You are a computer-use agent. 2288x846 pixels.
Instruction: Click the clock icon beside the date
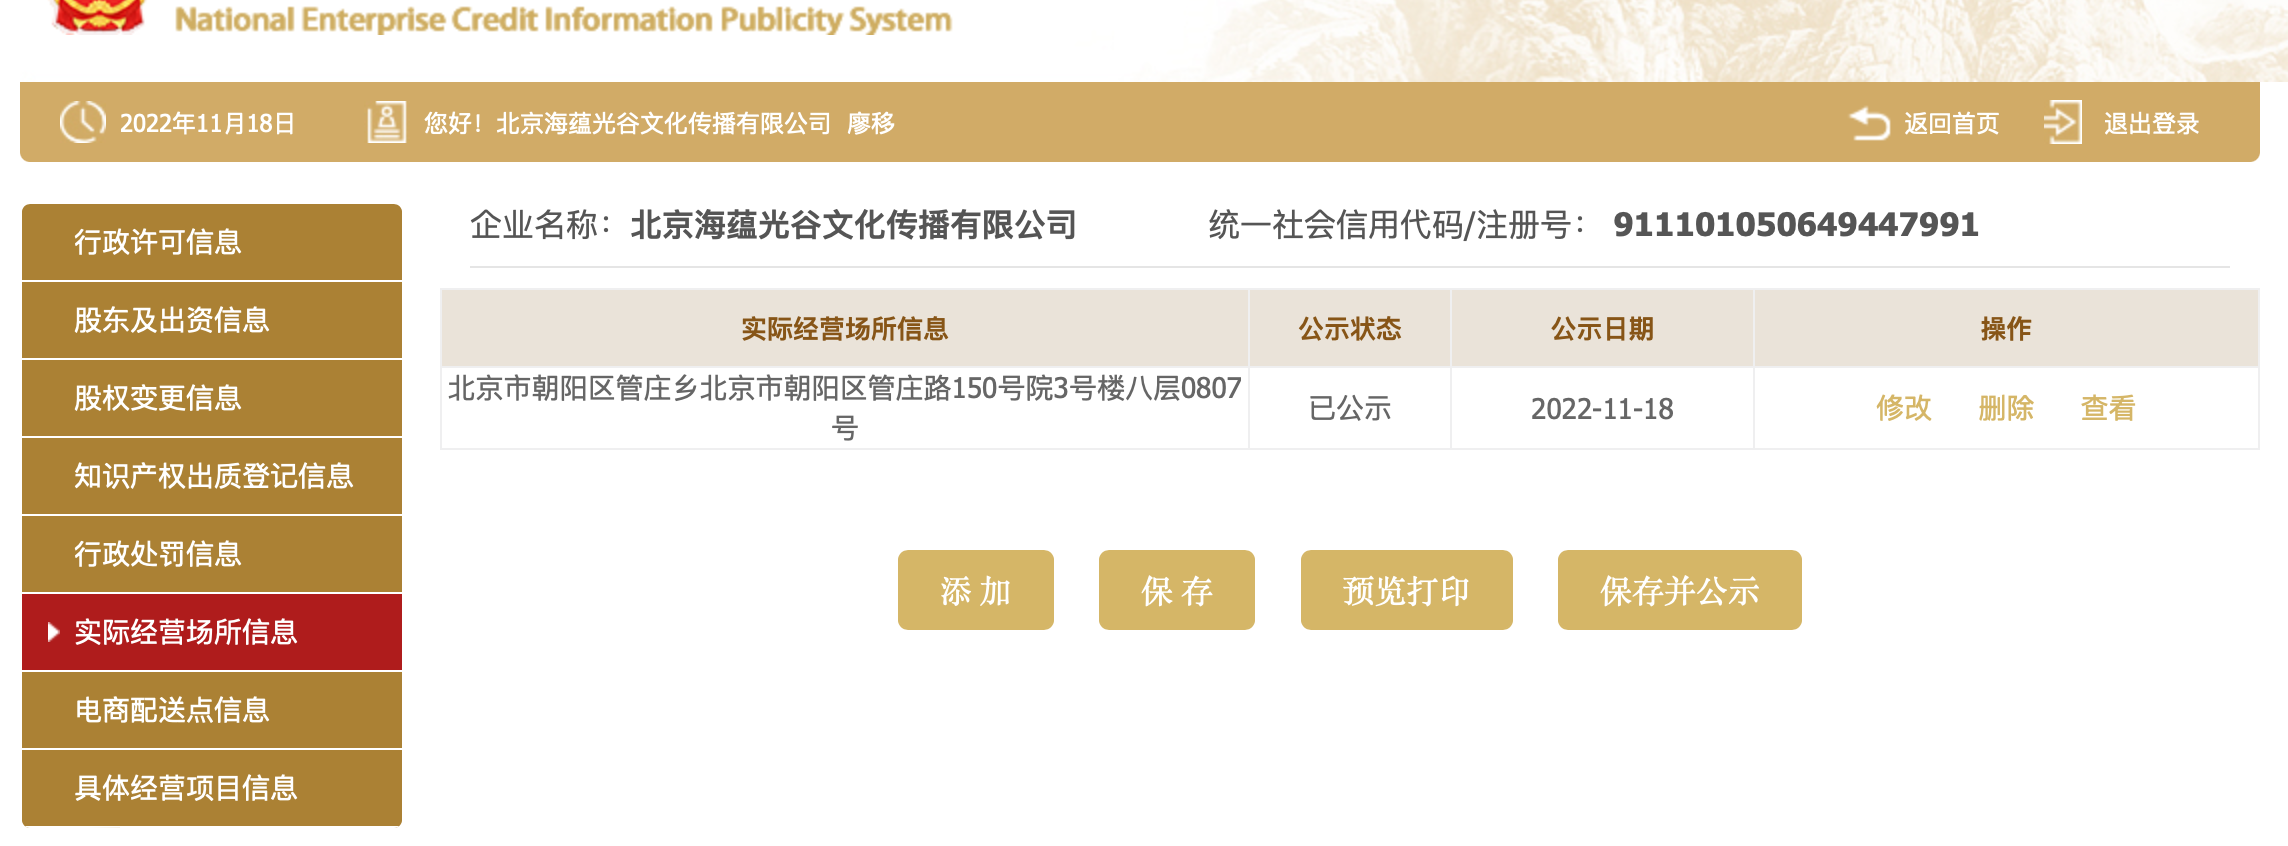82,123
